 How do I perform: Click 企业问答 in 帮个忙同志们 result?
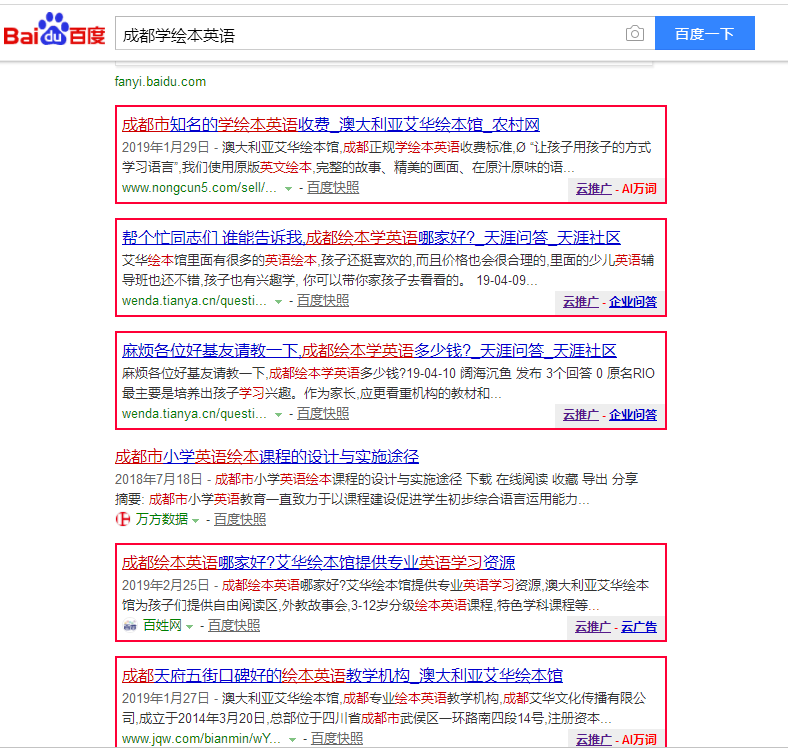click(633, 302)
